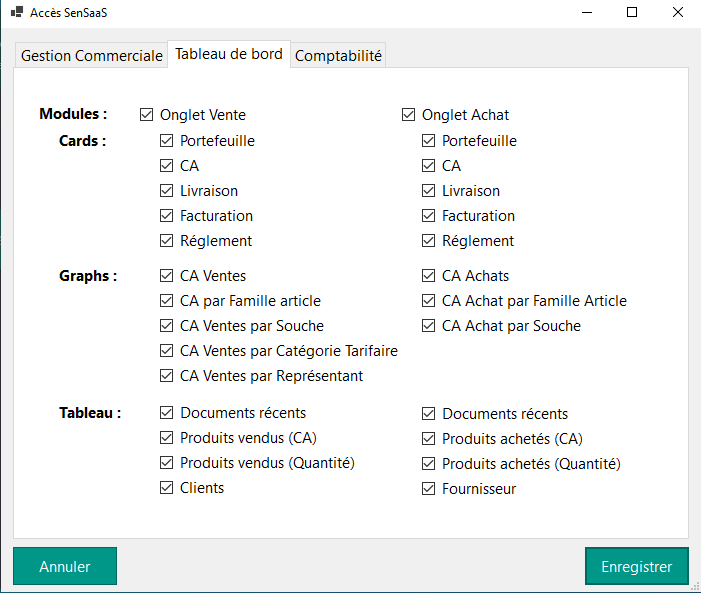Viewport: 701px width, 593px height.
Task: Toggle the Onglet Achat module checkbox
Action: tap(409, 115)
